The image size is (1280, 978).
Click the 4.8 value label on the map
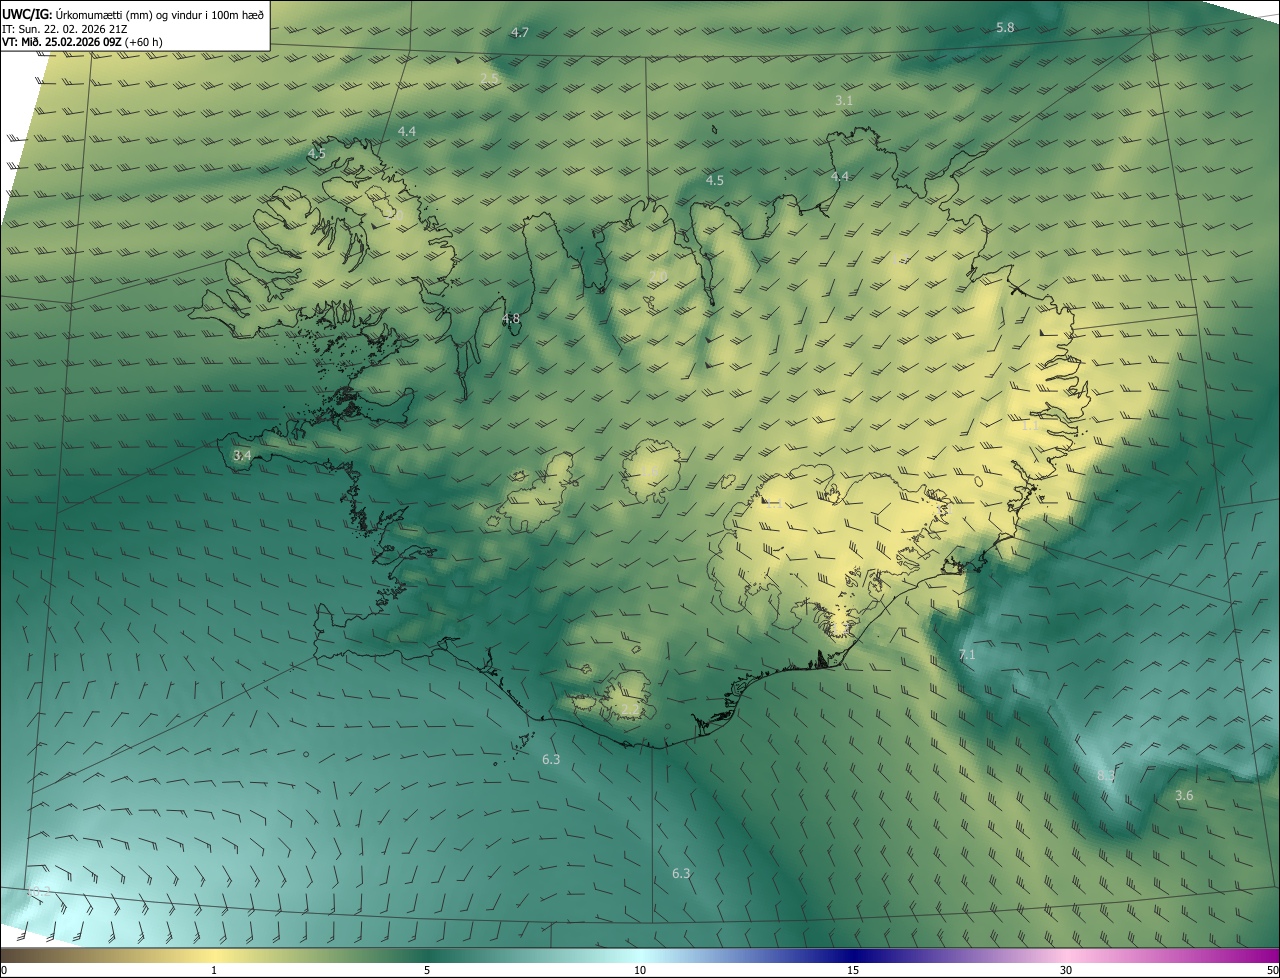pos(511,319)
